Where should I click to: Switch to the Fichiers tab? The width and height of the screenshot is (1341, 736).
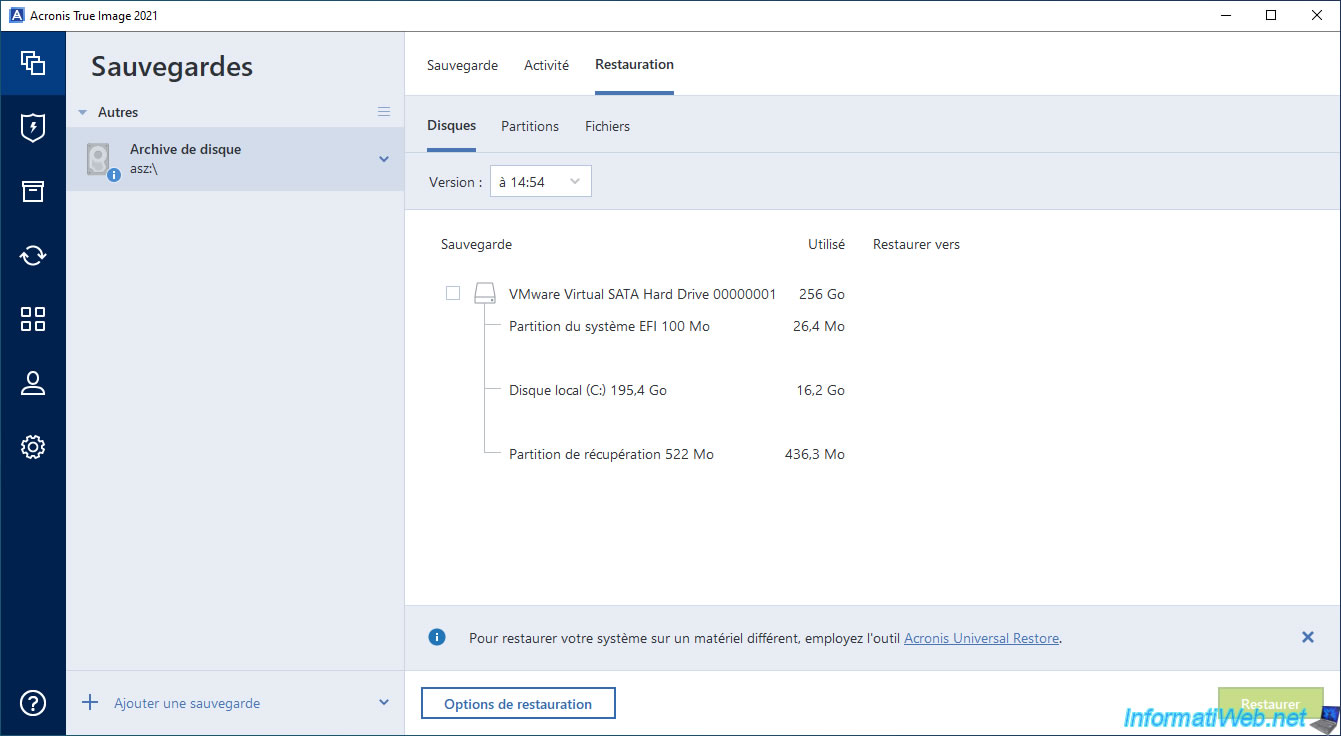[607, 127]
